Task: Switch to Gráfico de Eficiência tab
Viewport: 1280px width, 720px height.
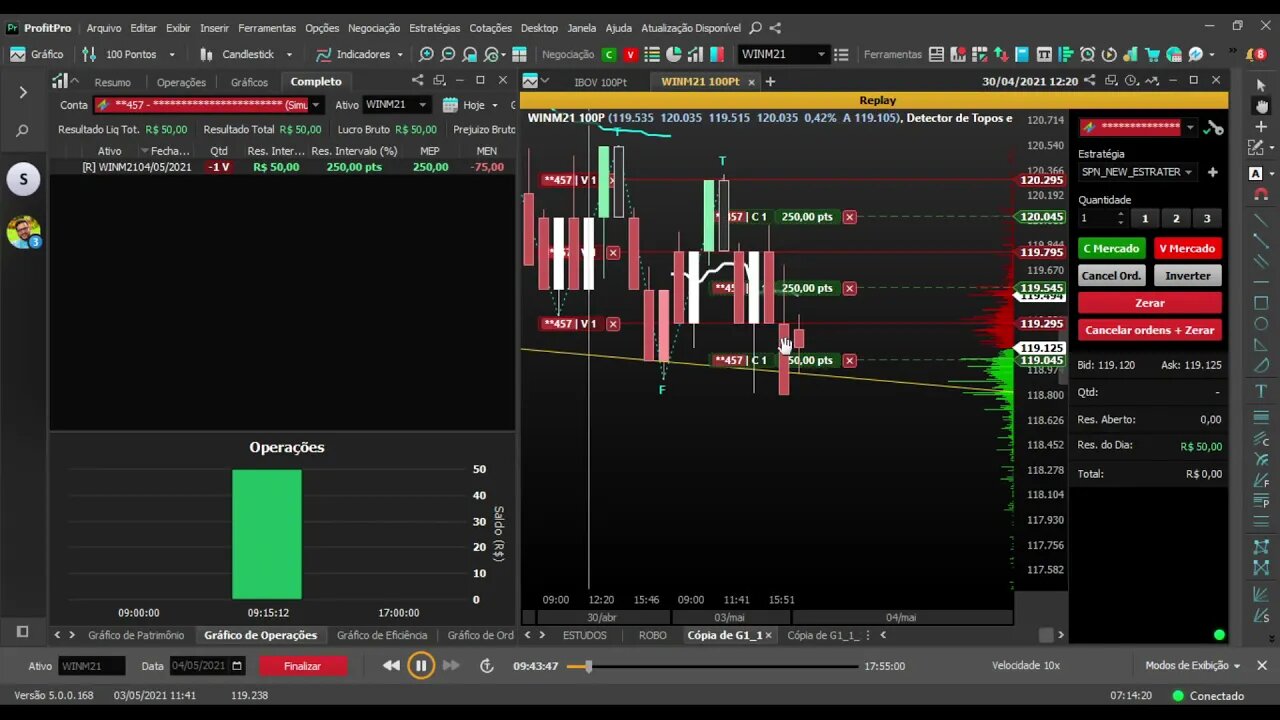Action: [382, 635]
